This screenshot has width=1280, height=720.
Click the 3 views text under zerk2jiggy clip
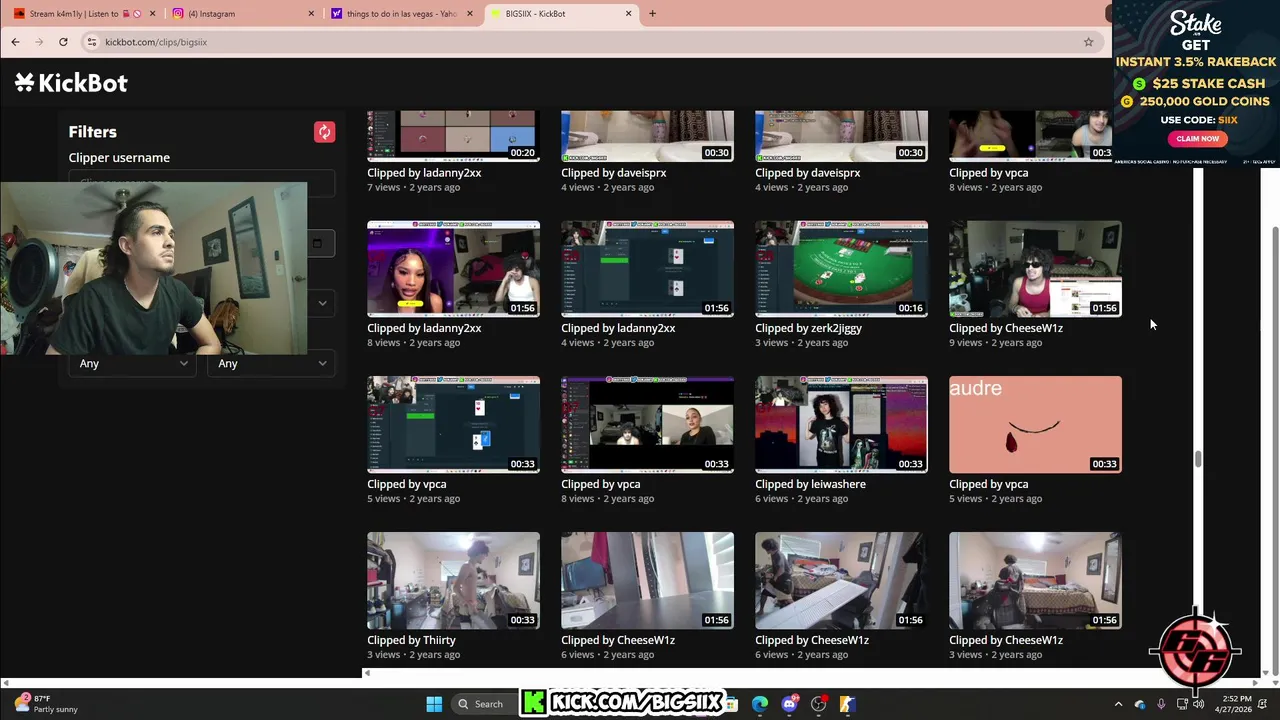pyautogui.click(x=771, y=343)
